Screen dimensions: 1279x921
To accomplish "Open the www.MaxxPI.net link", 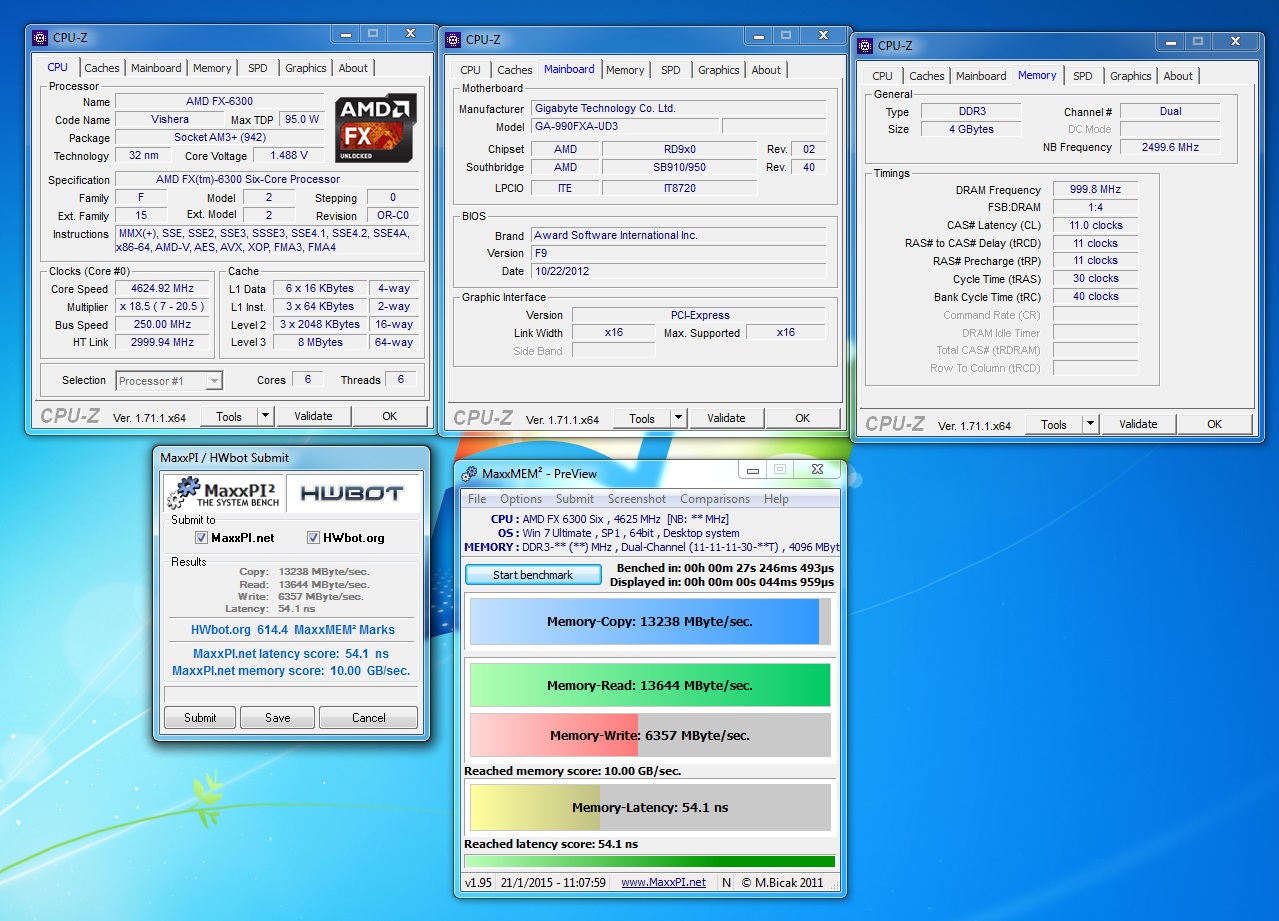I will (663, 883).
